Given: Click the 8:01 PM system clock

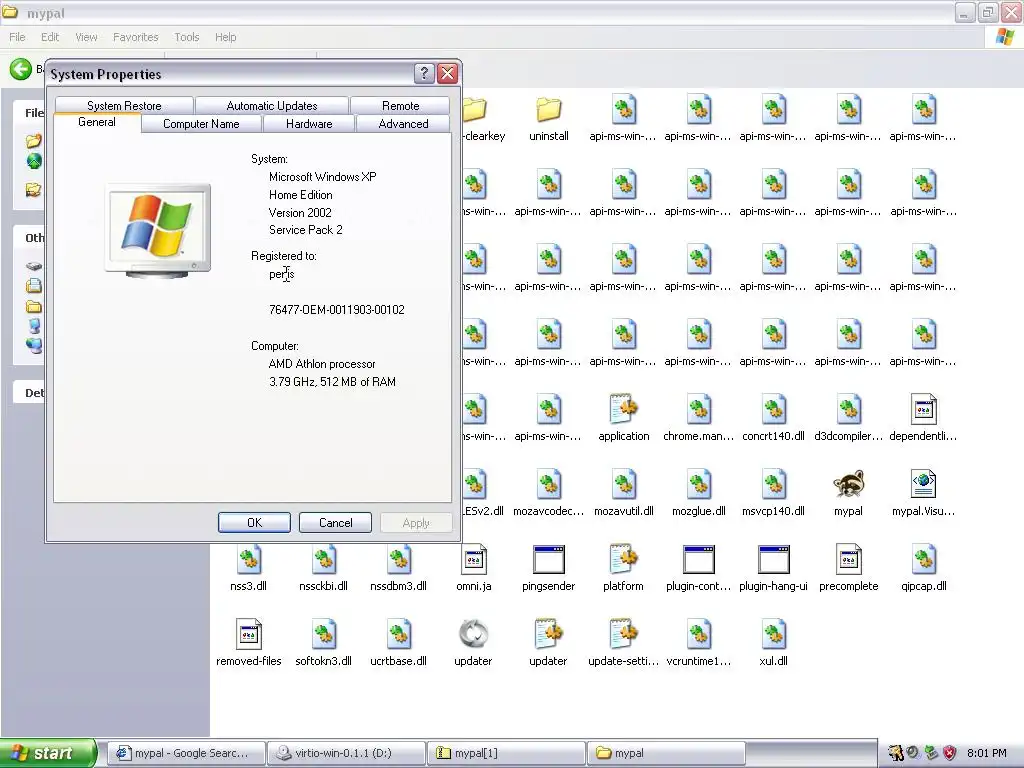Looking at the screenshot, I should tap(987, 753).
